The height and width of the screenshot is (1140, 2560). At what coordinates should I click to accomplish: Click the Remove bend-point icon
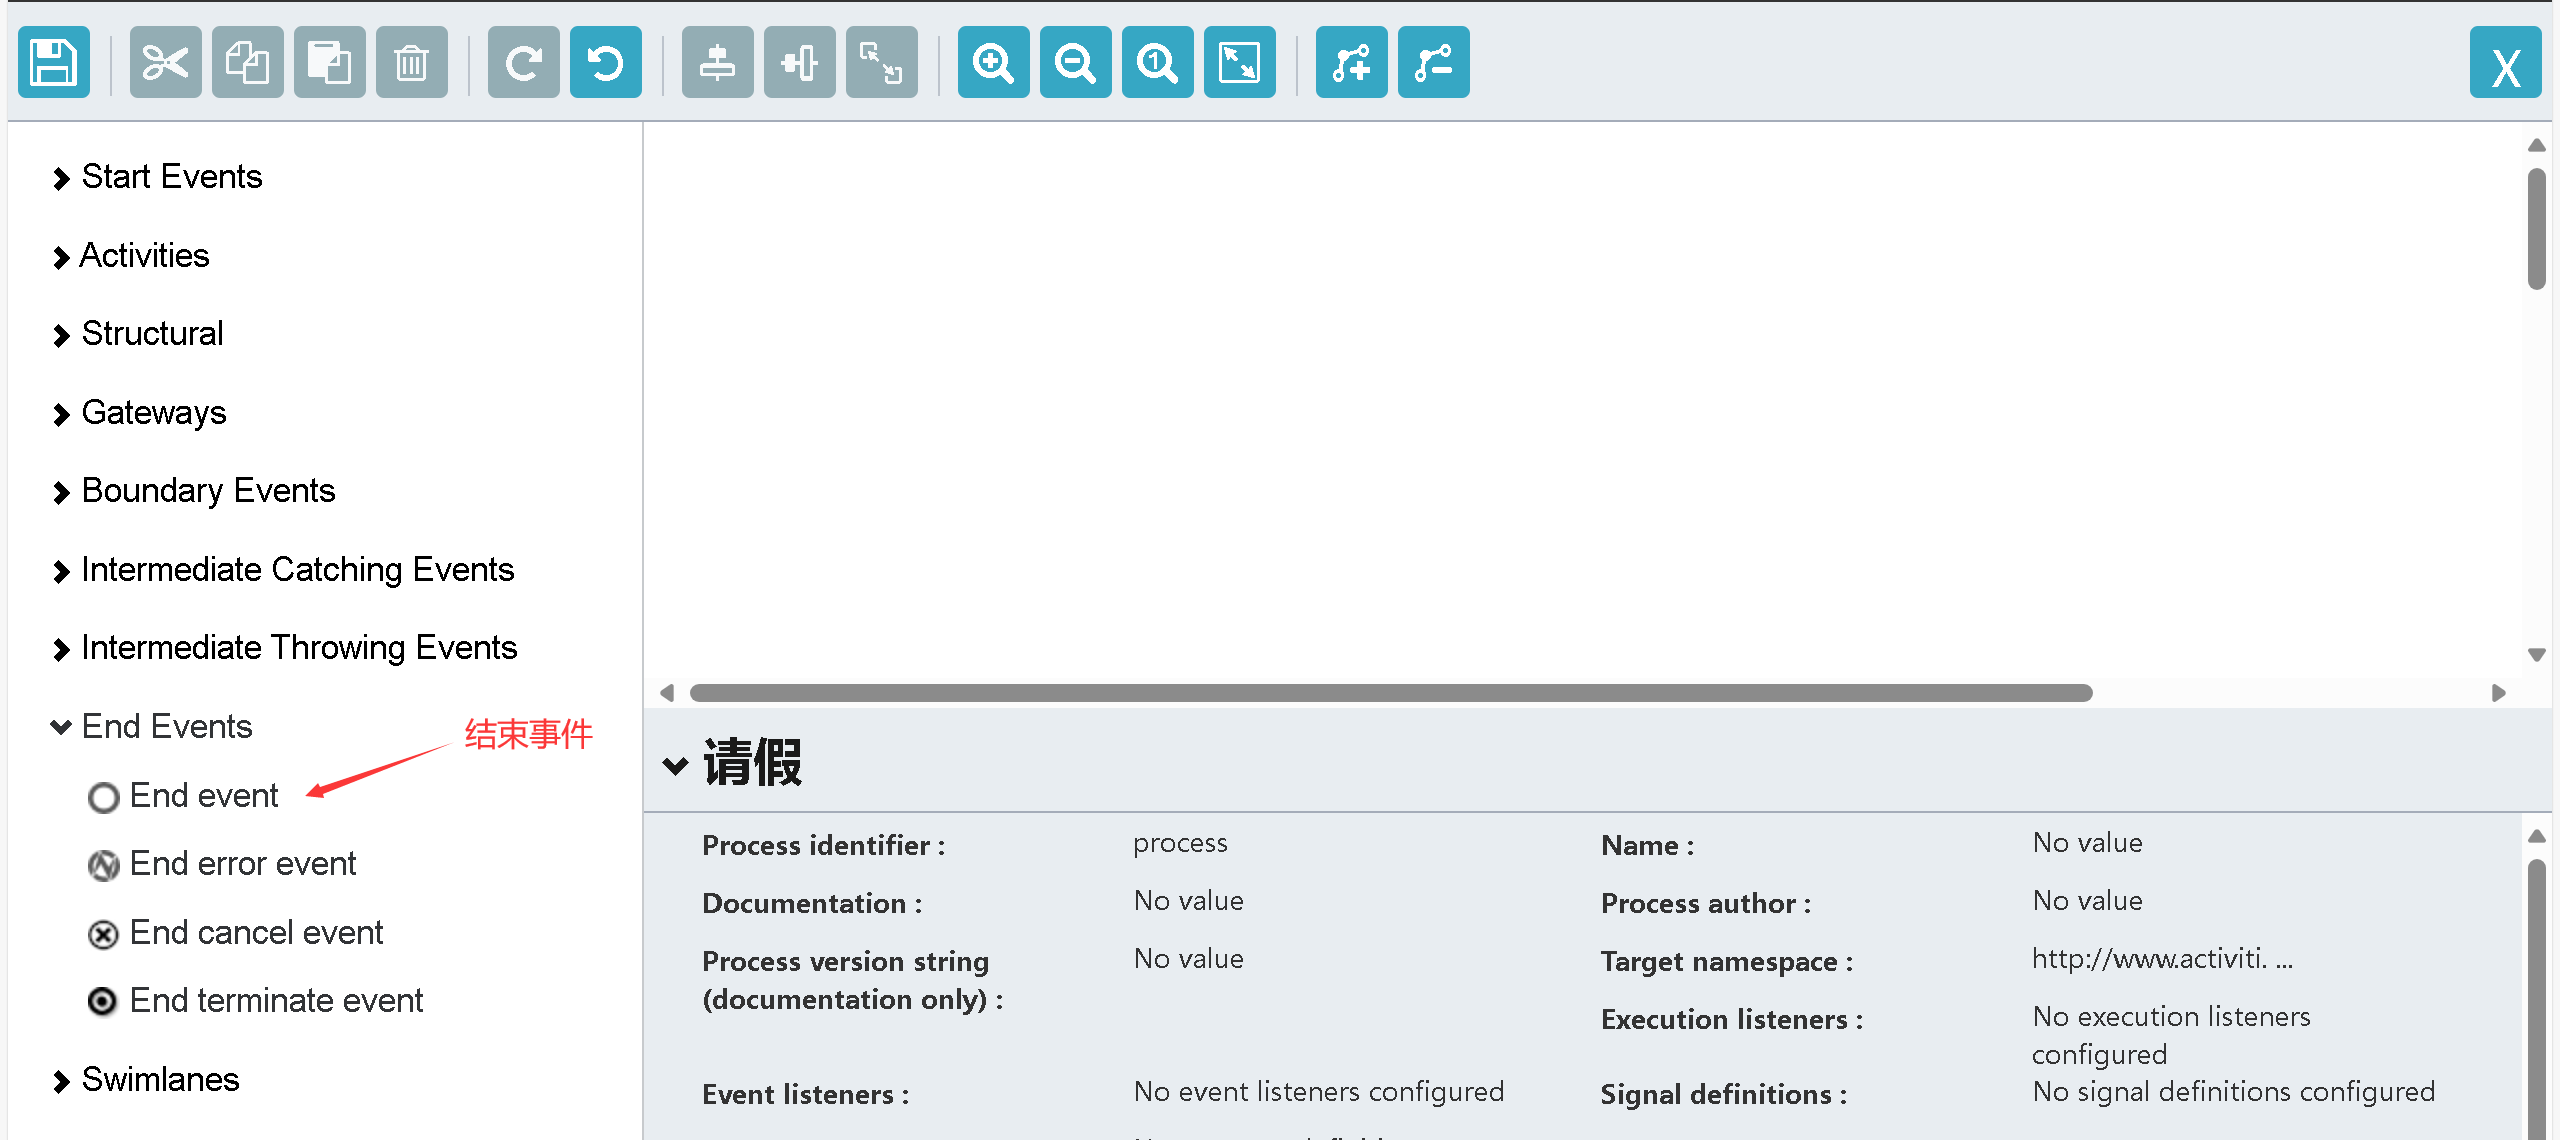coord(1434,63)
